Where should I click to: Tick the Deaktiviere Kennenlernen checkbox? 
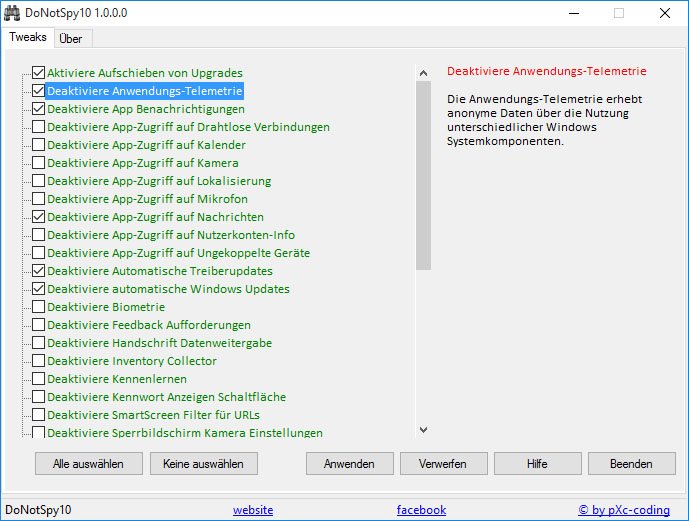point(39,379)
